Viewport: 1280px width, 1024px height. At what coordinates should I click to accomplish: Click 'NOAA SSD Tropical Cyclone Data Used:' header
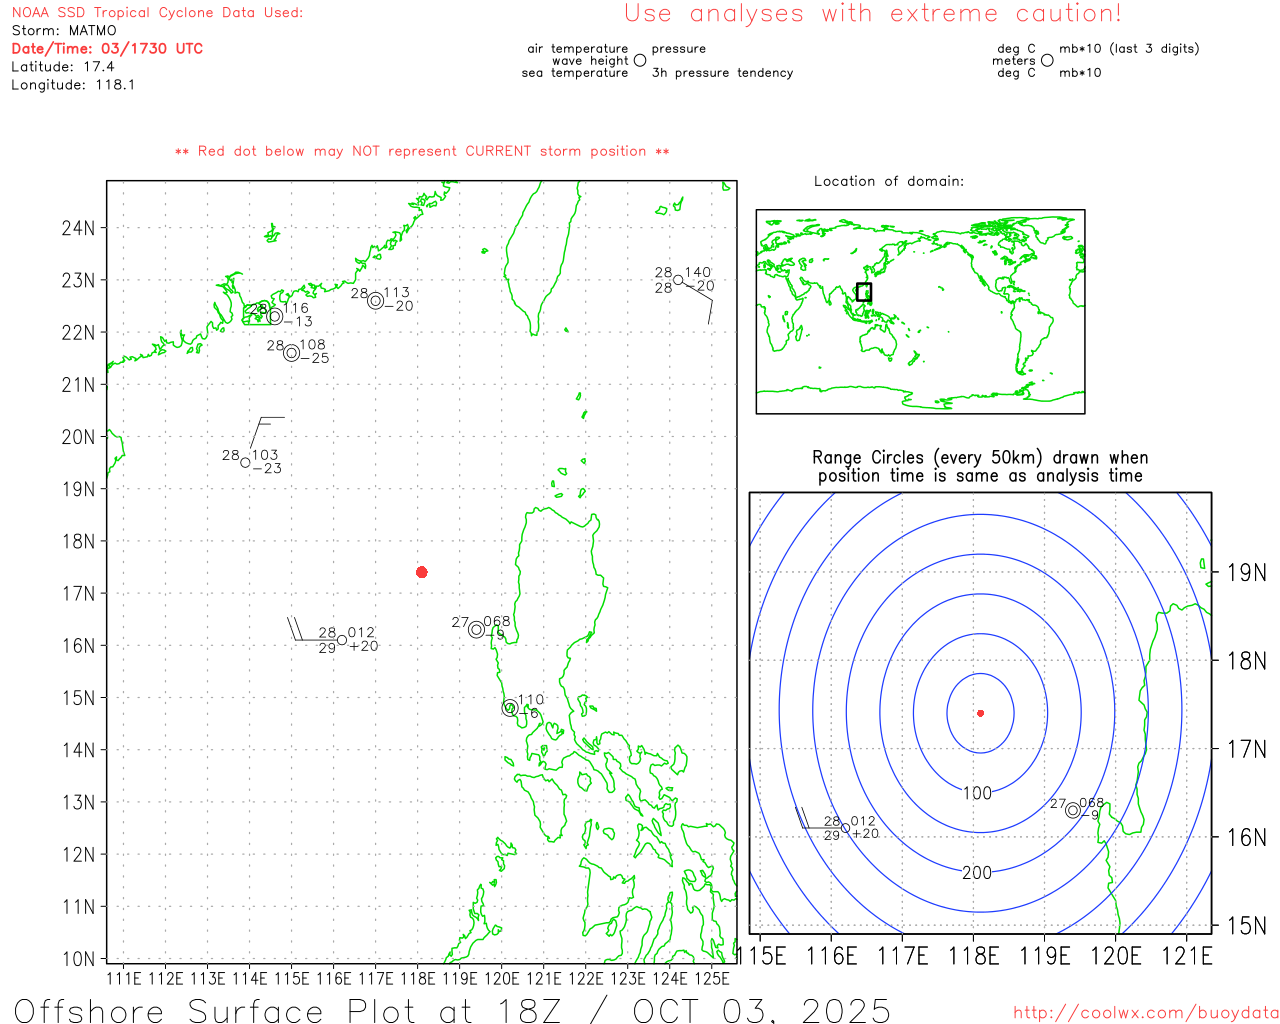pos(157,13)
